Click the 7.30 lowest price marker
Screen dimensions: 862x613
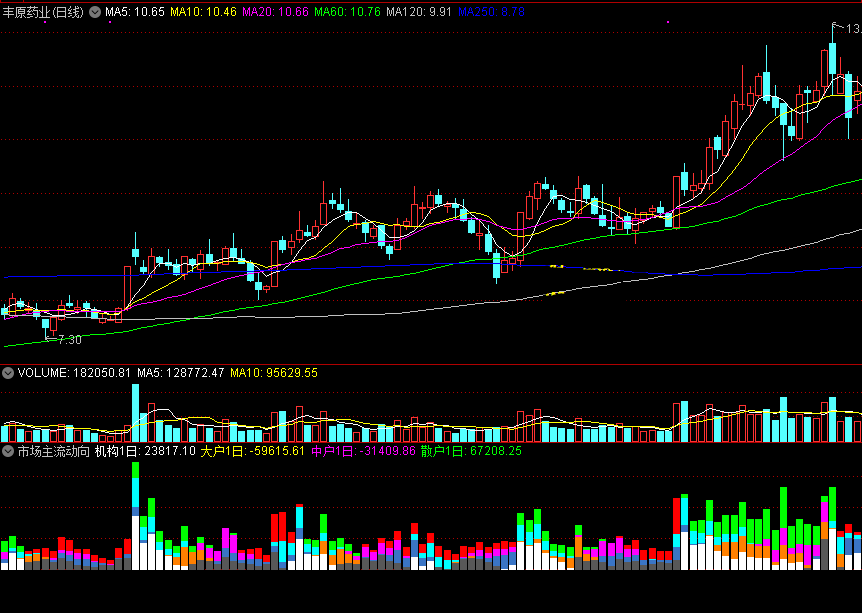(64, 340)
